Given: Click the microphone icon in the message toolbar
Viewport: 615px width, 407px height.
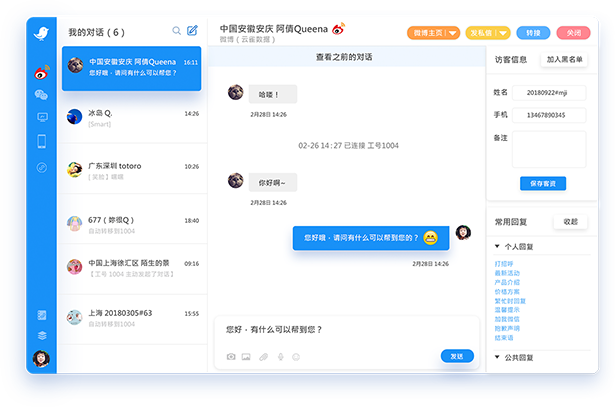Looking at the screenshot, I should [280, 356].
